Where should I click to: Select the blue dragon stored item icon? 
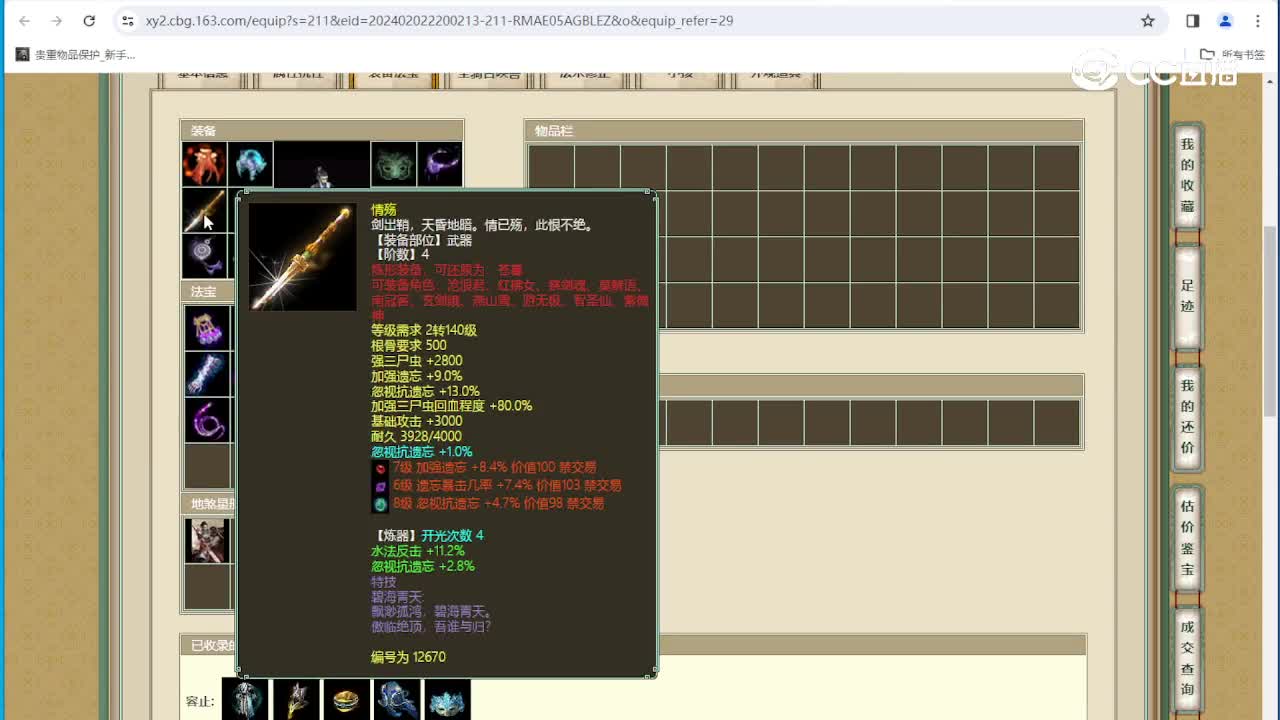click(x=396, y=700)
